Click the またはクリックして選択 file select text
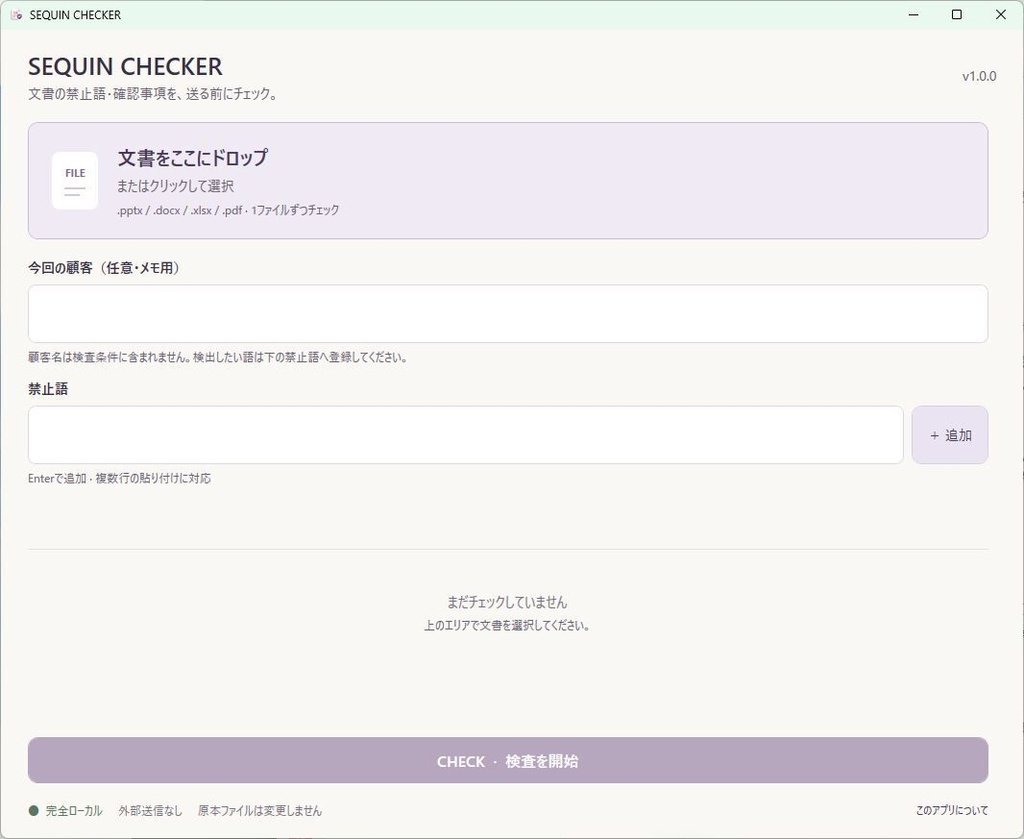This screenshot has height=839, width=1024. (x=175, y=186)
